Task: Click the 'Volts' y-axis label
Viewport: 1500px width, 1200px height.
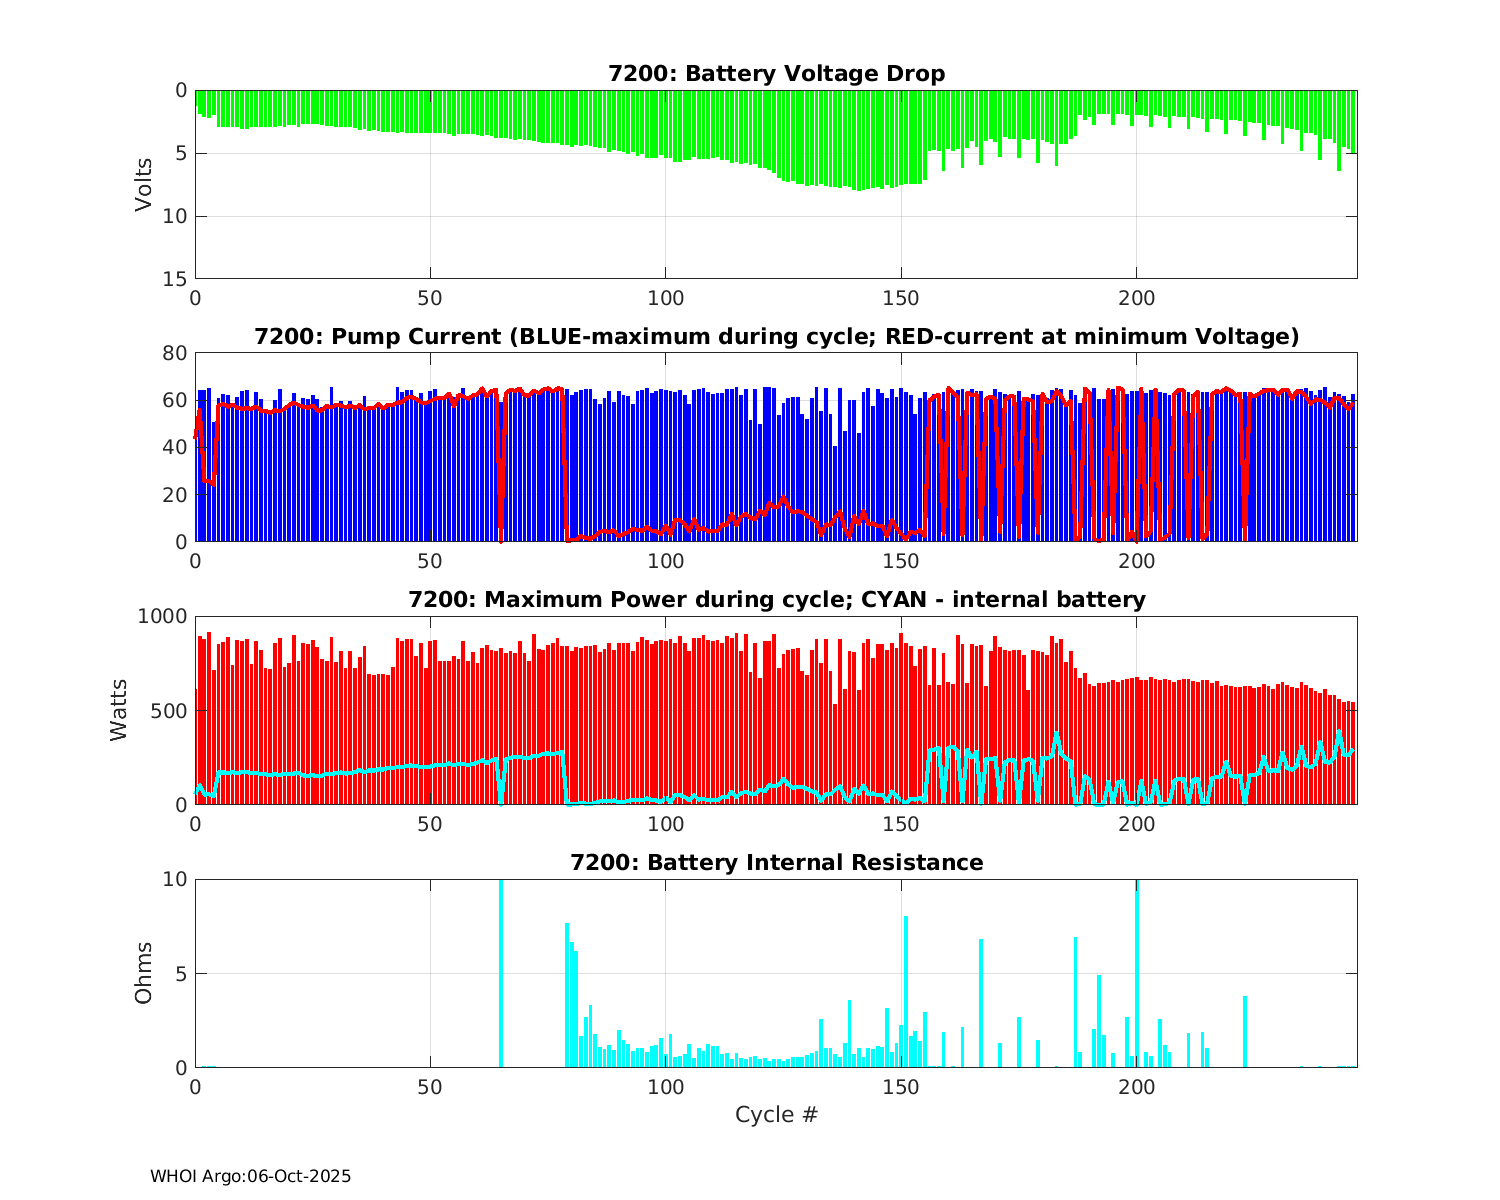Action: click(x=145, y=184)
